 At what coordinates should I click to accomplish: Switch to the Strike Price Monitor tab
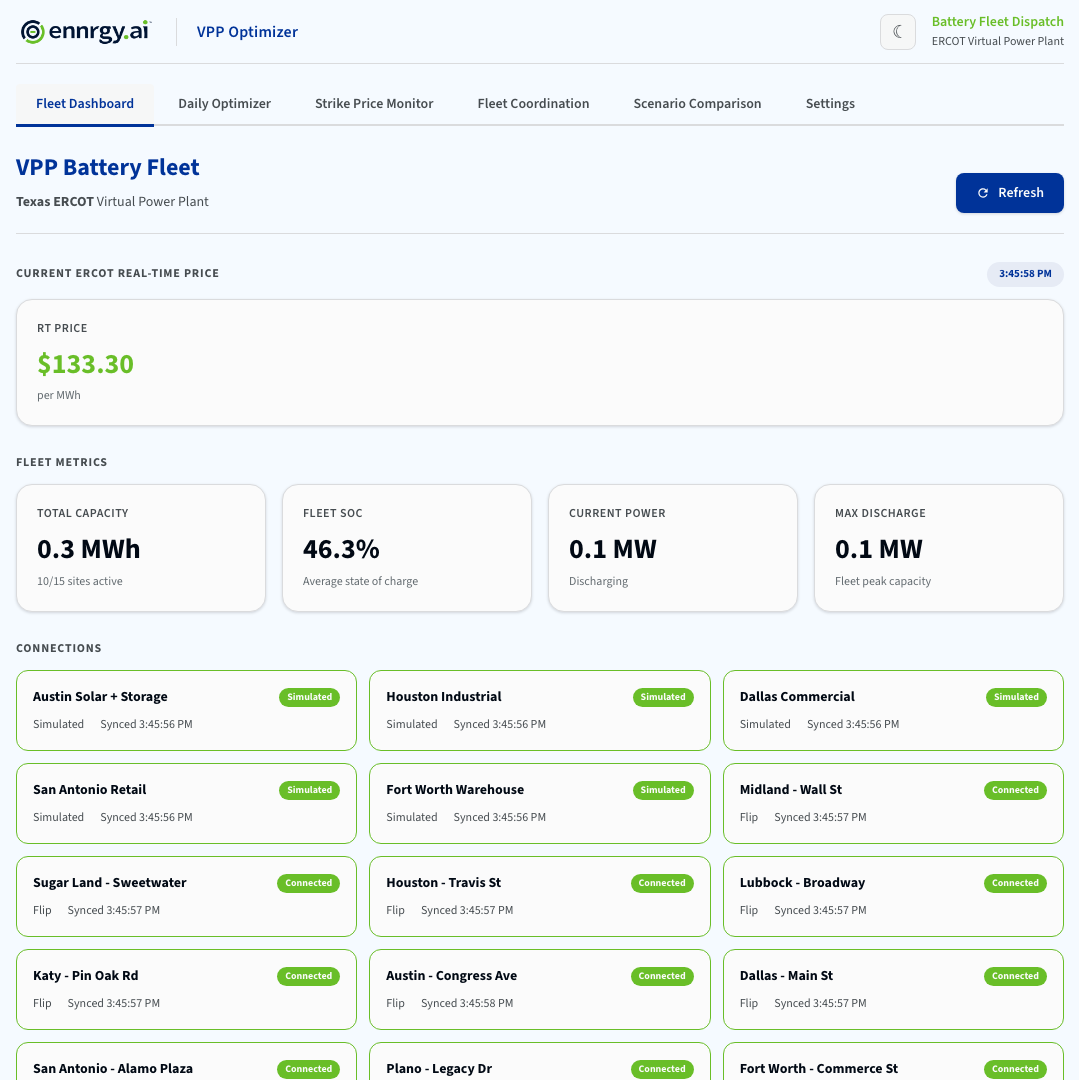[x=373, y=103]
